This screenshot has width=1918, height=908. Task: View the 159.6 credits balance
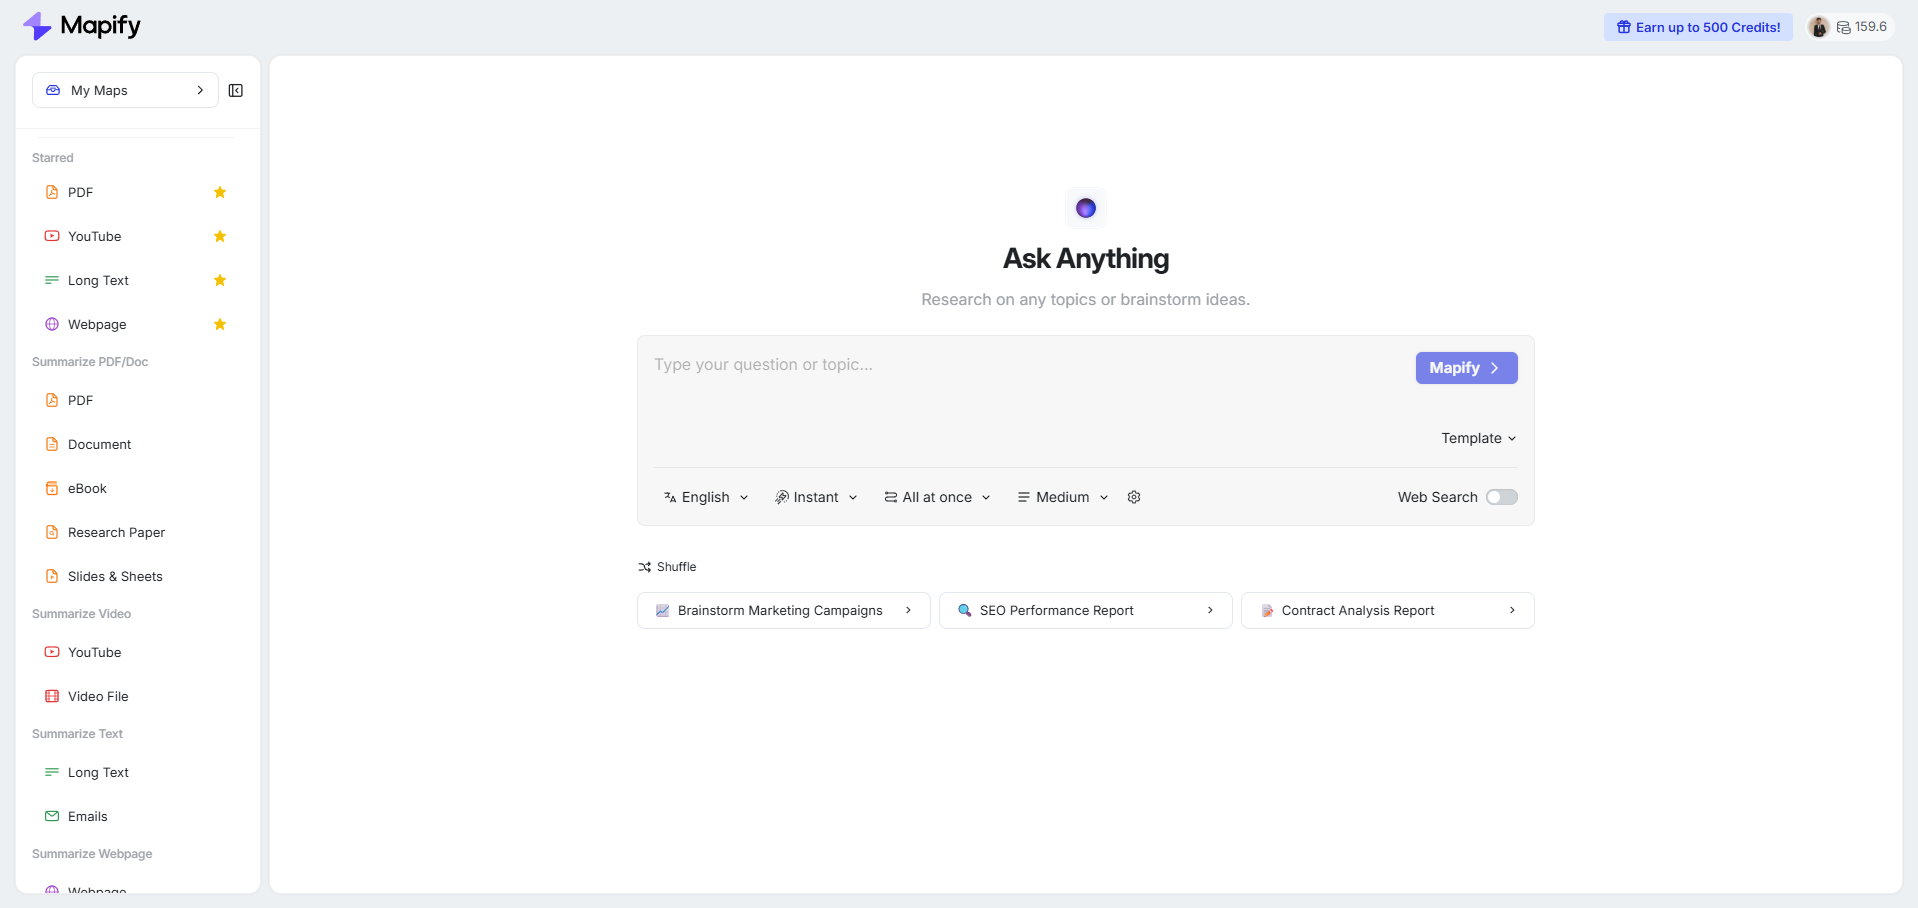(1862, 27)
